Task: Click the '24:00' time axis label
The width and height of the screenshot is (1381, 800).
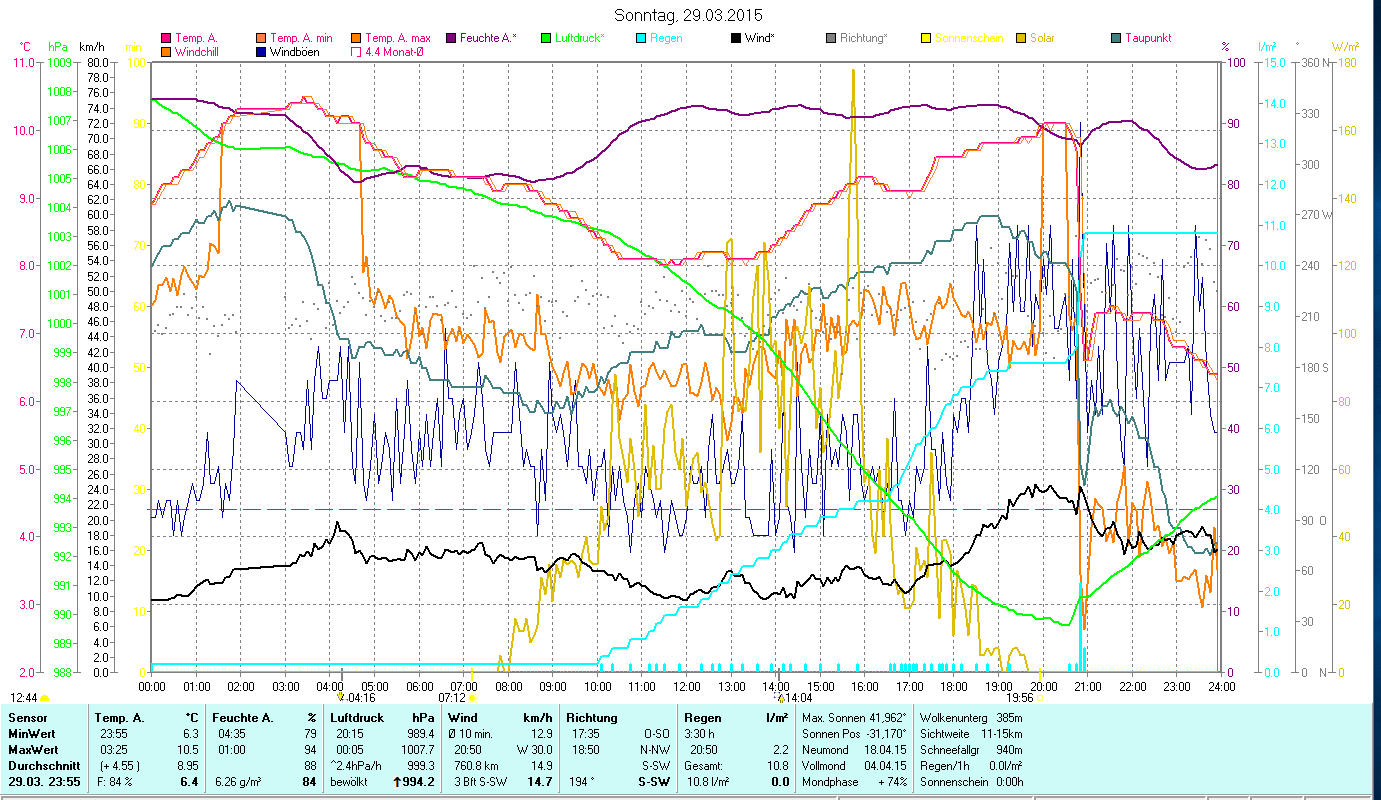Action: coord(1221,687)
